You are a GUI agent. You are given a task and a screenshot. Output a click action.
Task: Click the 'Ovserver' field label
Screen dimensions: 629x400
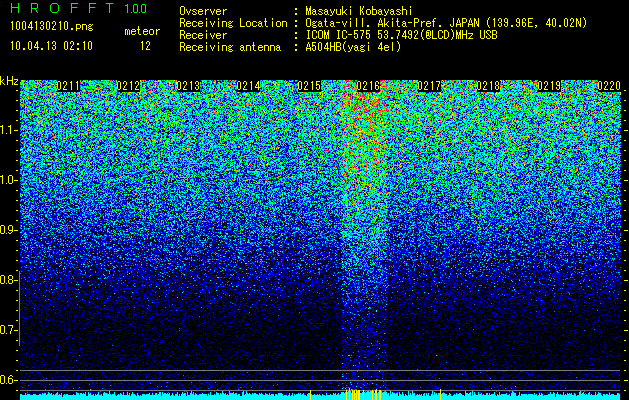[x=203, y=11]
